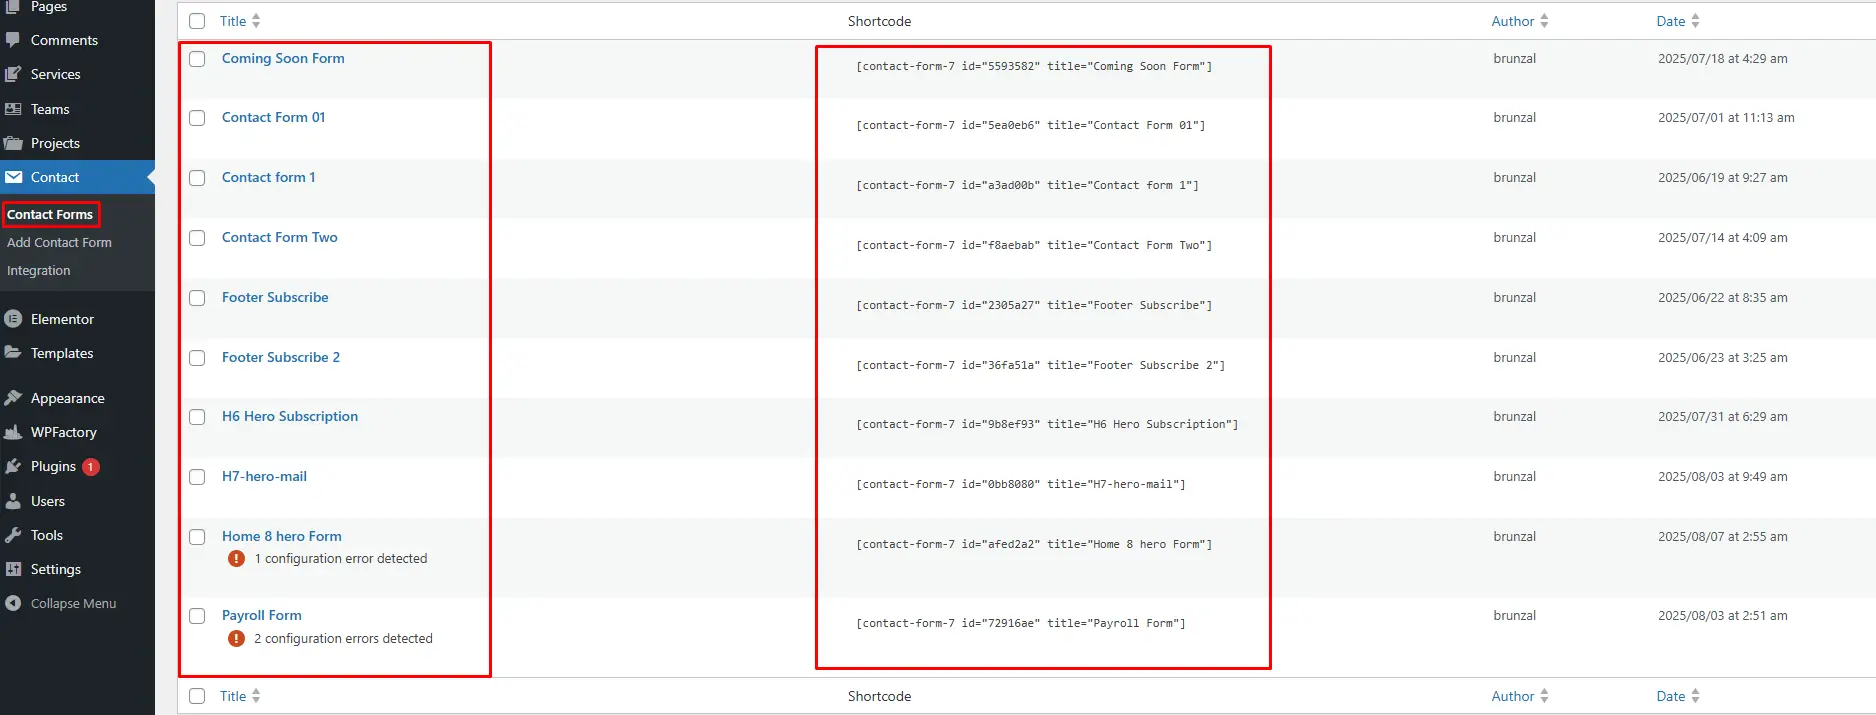Open the Contact Form Two title link
Viewport: 1876px width, 715px height.
(x=280, y=237)
